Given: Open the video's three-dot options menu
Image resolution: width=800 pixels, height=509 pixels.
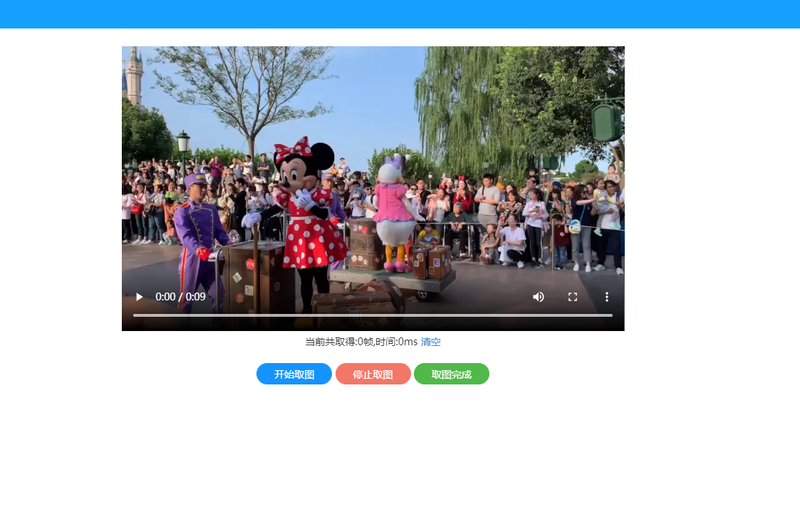Looking at the screenshot, I should pyautogui.click(x=607, y=297).
